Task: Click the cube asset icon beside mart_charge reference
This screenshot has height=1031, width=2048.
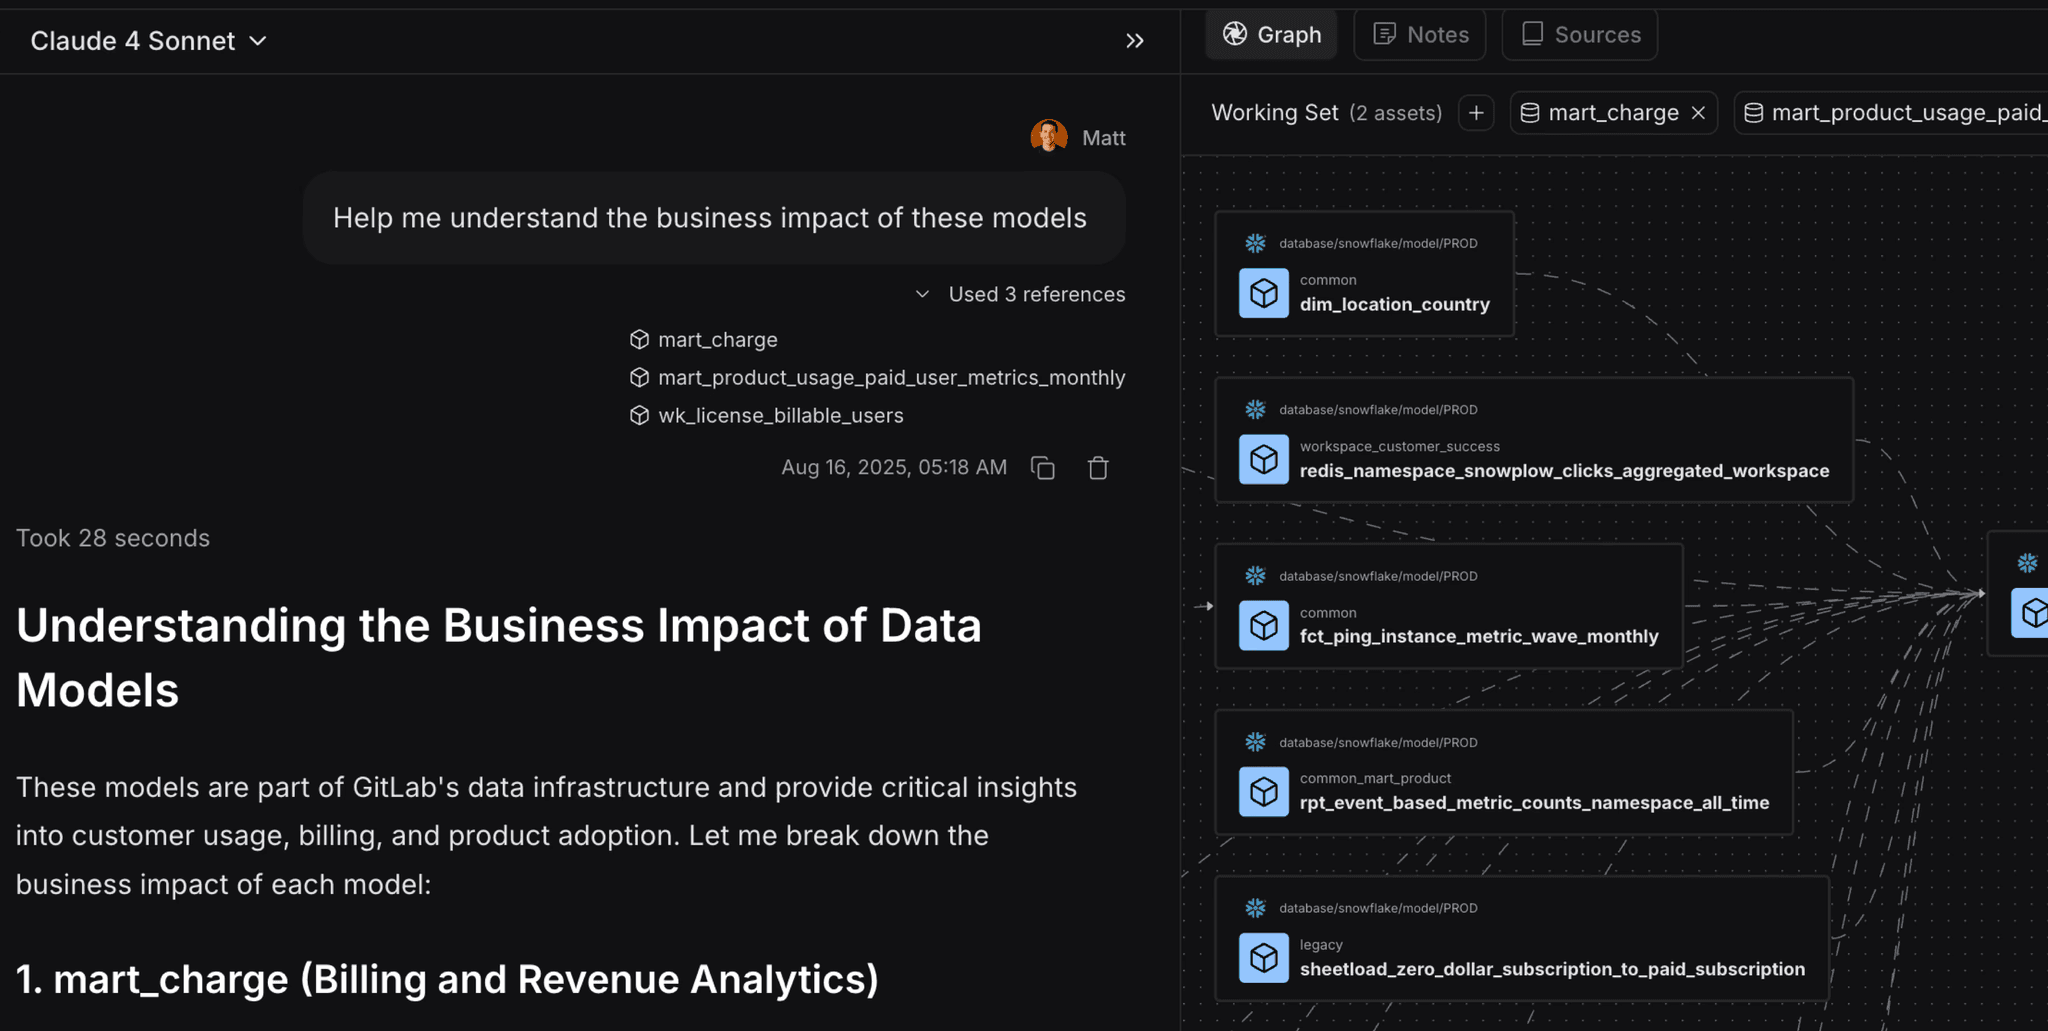Action: [639, 339]
